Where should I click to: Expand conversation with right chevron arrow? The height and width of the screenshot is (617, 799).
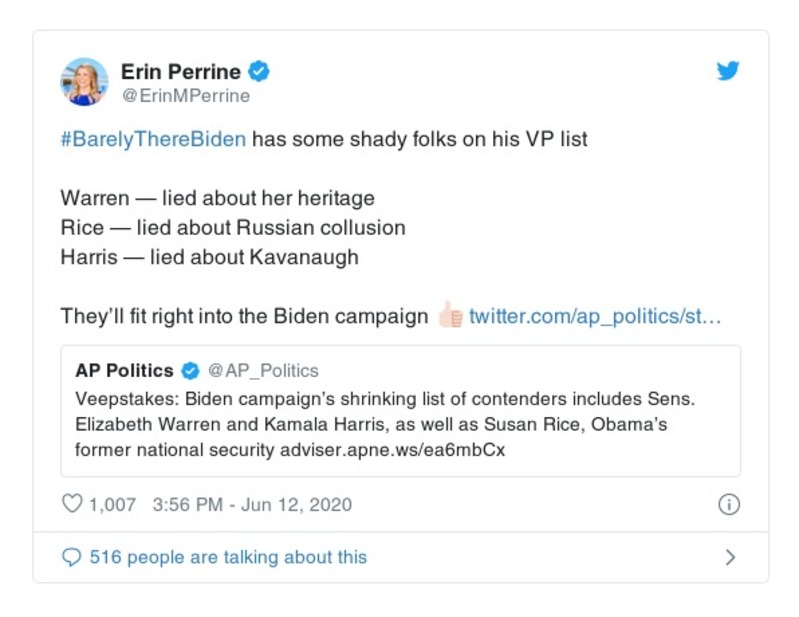point(730,557)
